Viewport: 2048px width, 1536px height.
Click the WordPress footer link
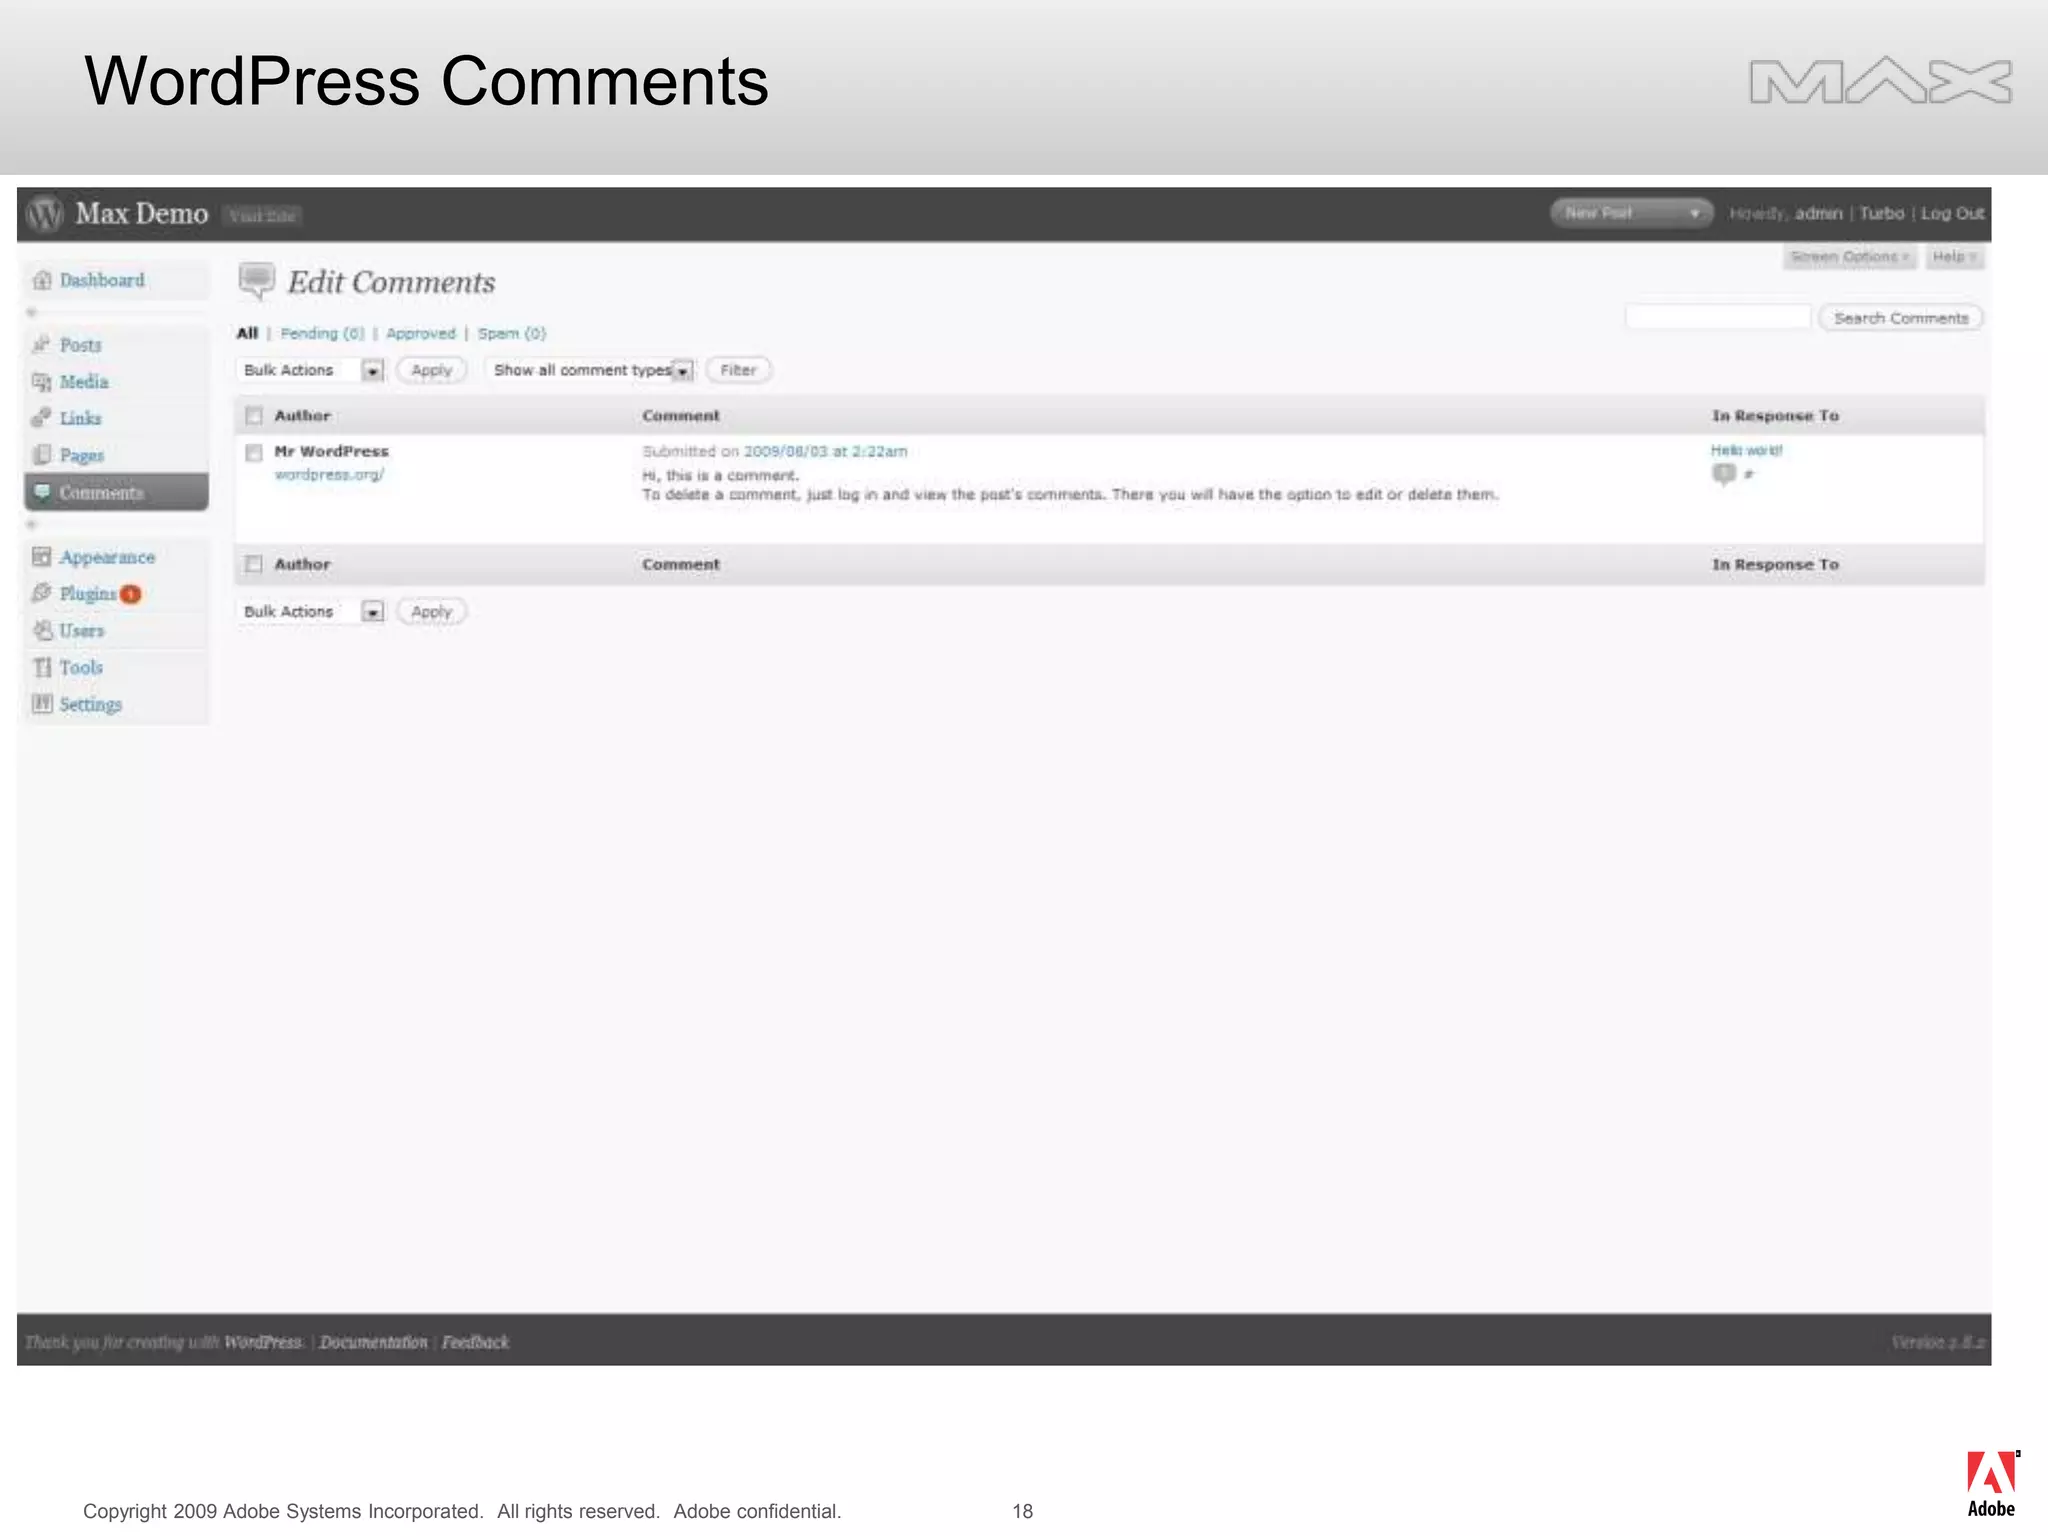[263, 1342]
